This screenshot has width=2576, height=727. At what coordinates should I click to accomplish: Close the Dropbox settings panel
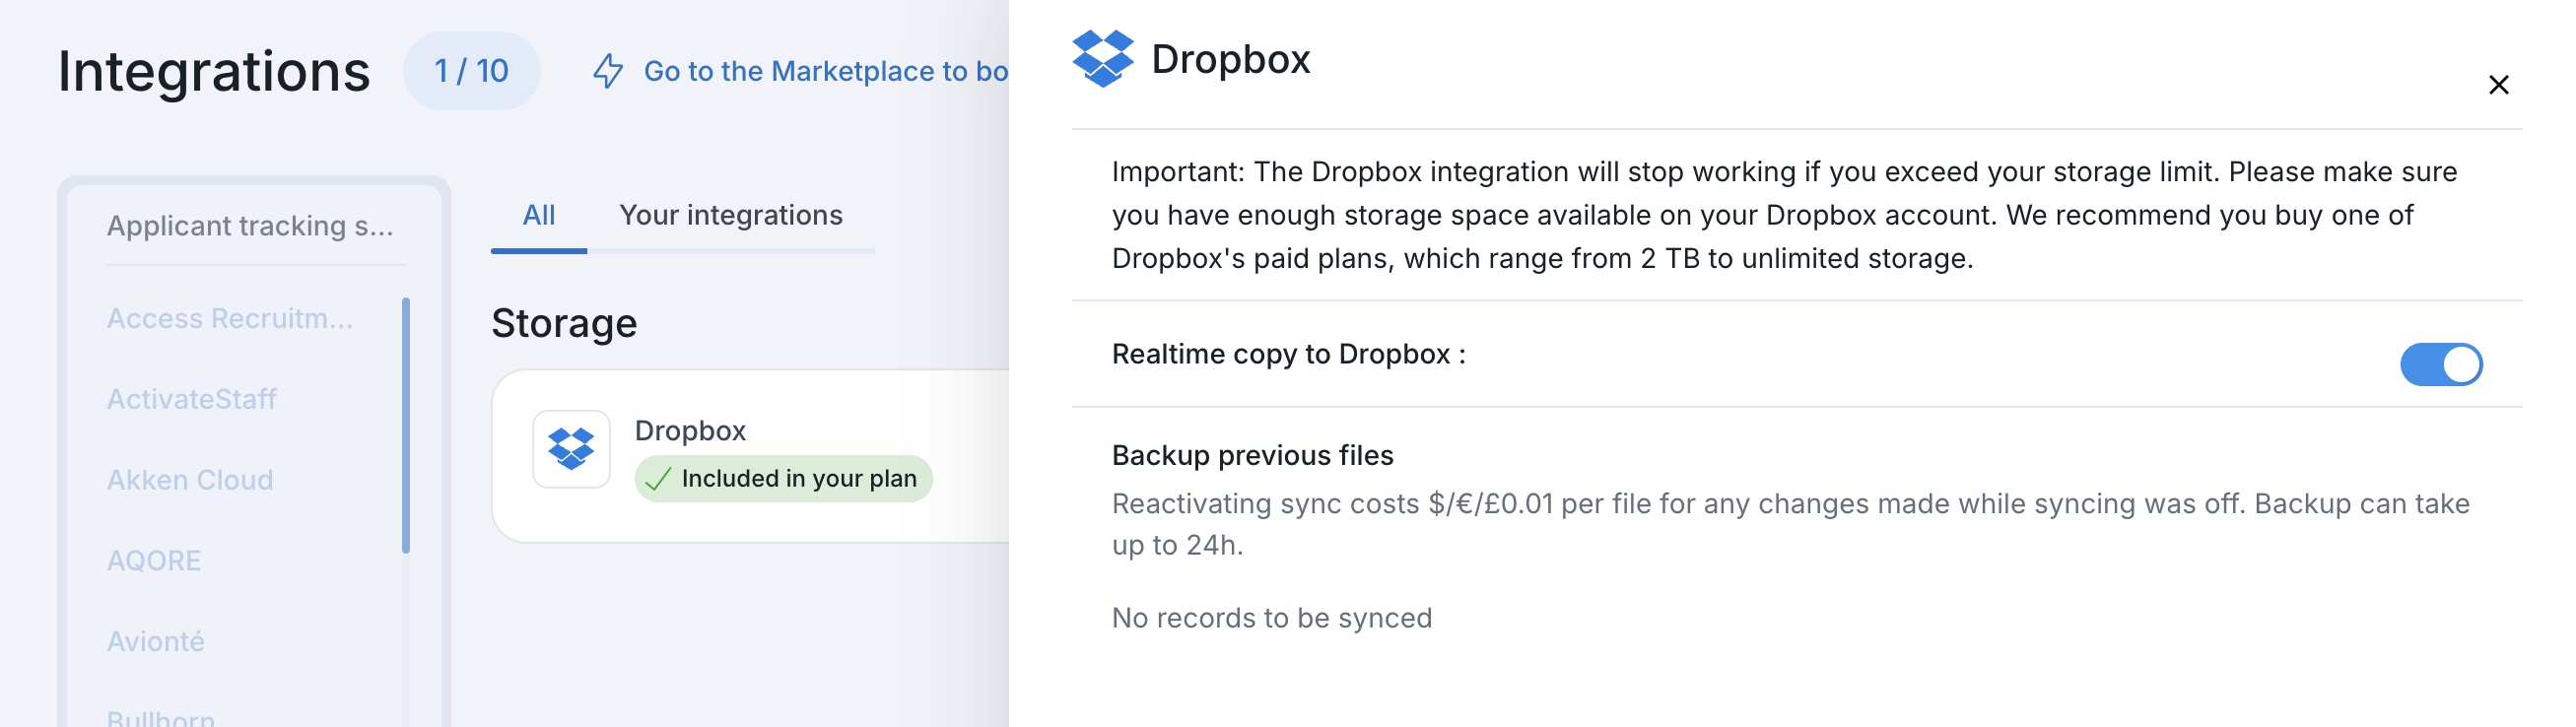[x=2498, y=85]
